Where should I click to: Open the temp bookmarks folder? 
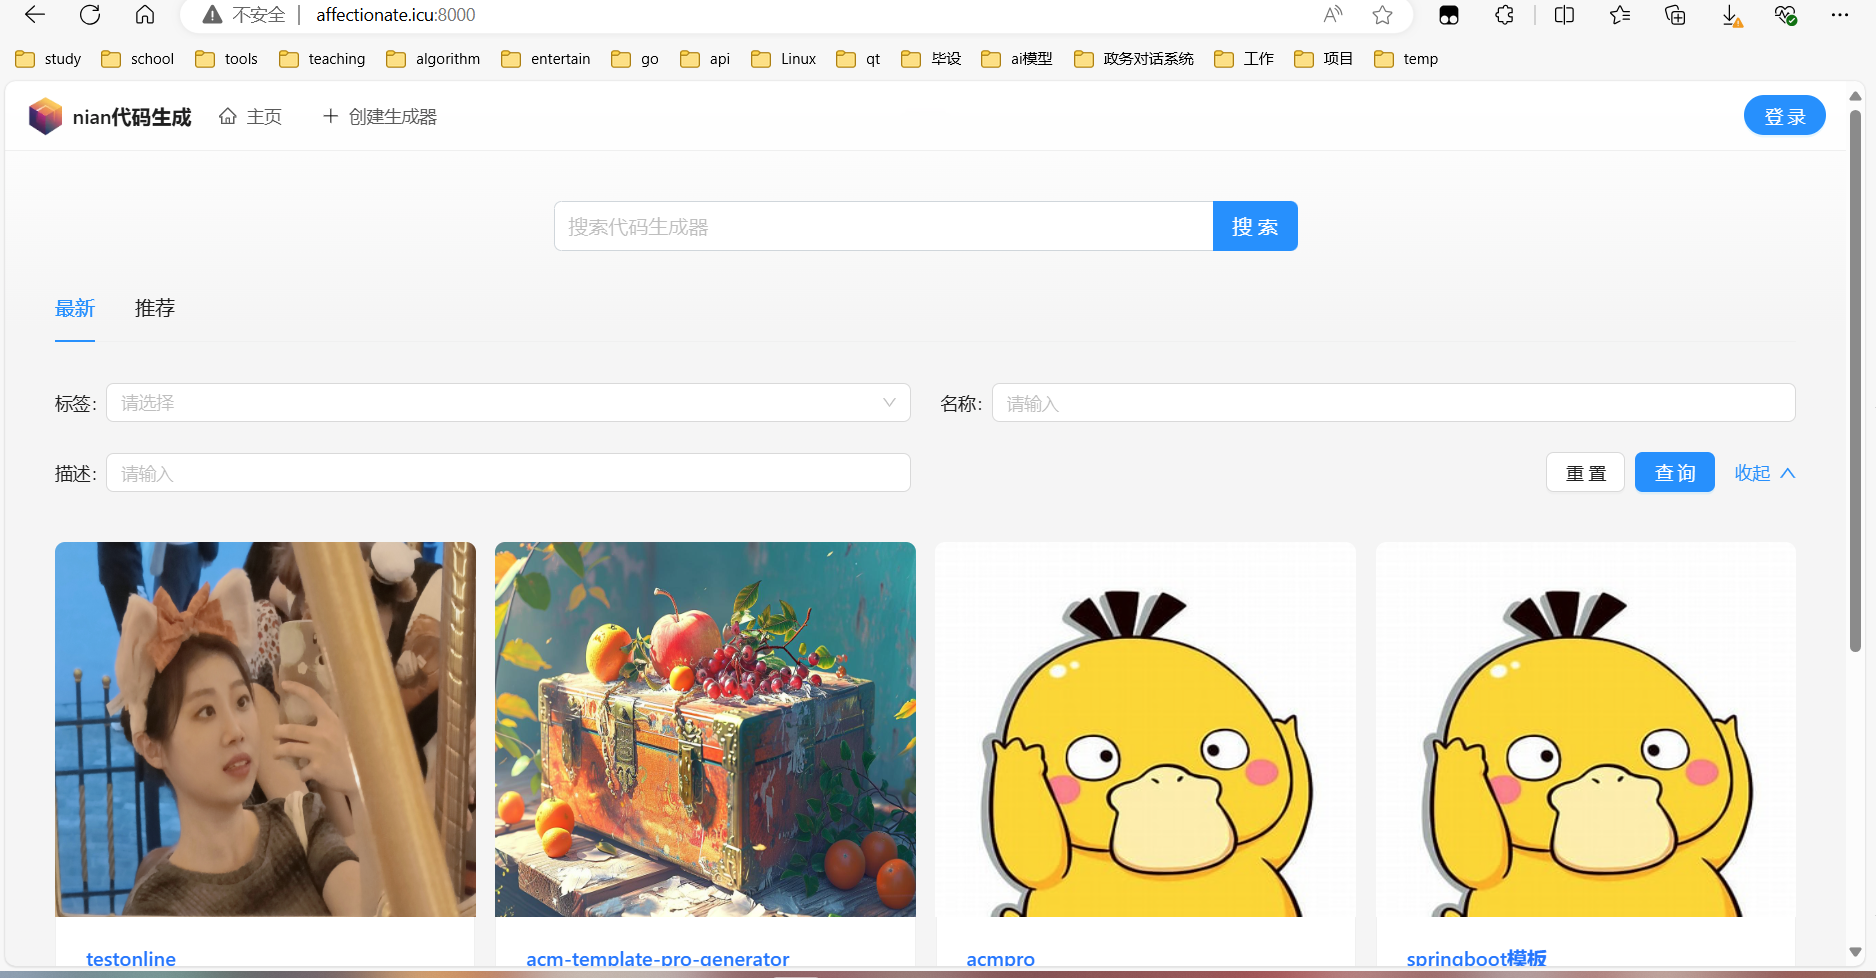[1406, 59]
